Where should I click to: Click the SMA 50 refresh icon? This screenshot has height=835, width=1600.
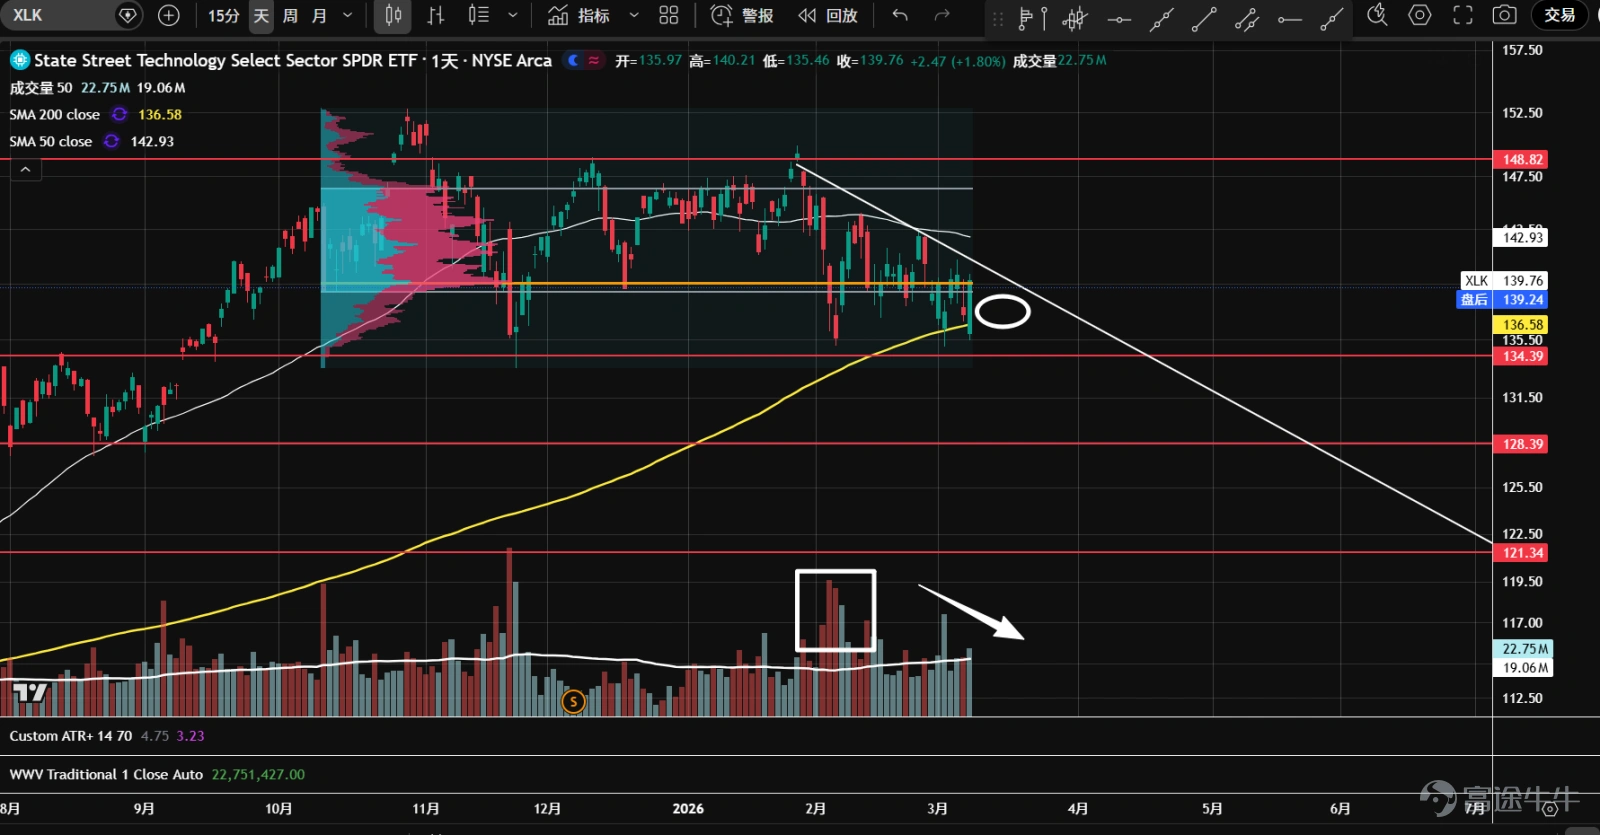pyautogui.click(x=112, y=142)
